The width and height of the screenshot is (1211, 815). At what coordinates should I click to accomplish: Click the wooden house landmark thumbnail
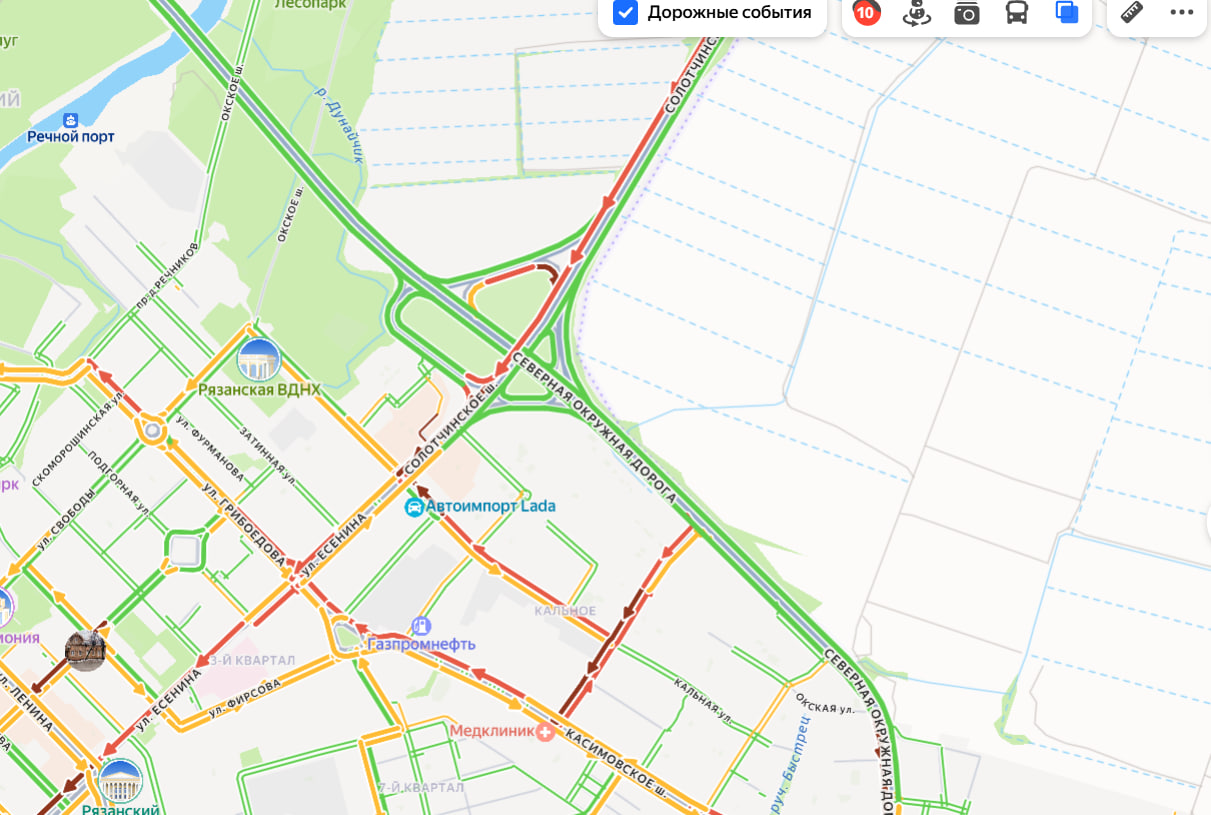coord(86,651)
